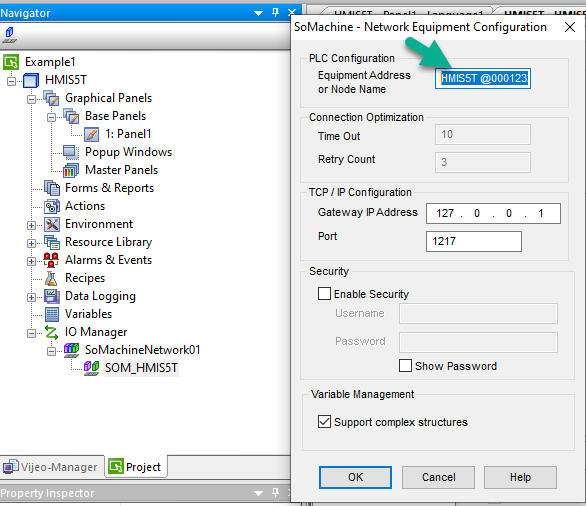
Task: Select the '1: Panel1' tree item
Action: coord(128,134)
